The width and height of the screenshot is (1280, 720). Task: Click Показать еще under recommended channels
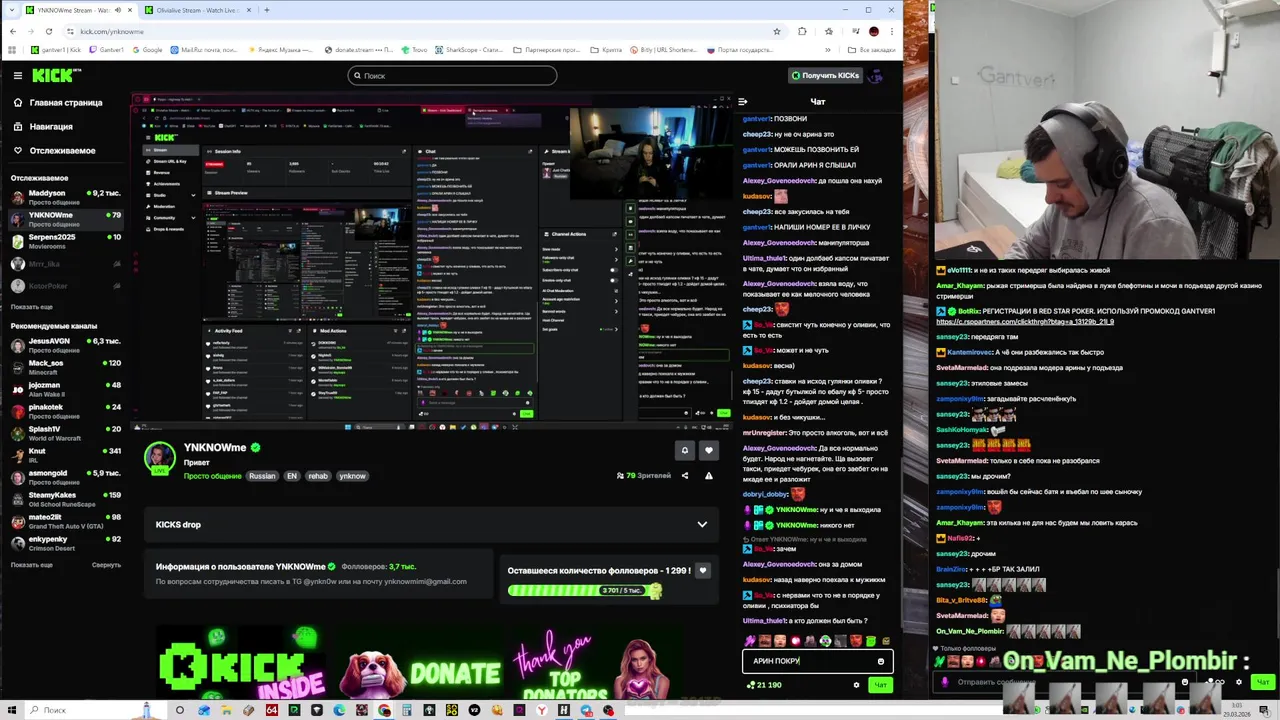click(x=31, y=564)
